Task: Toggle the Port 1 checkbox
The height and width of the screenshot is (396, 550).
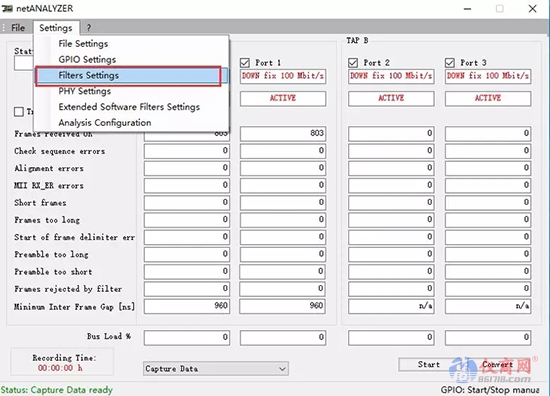Action: coord(245,63)
